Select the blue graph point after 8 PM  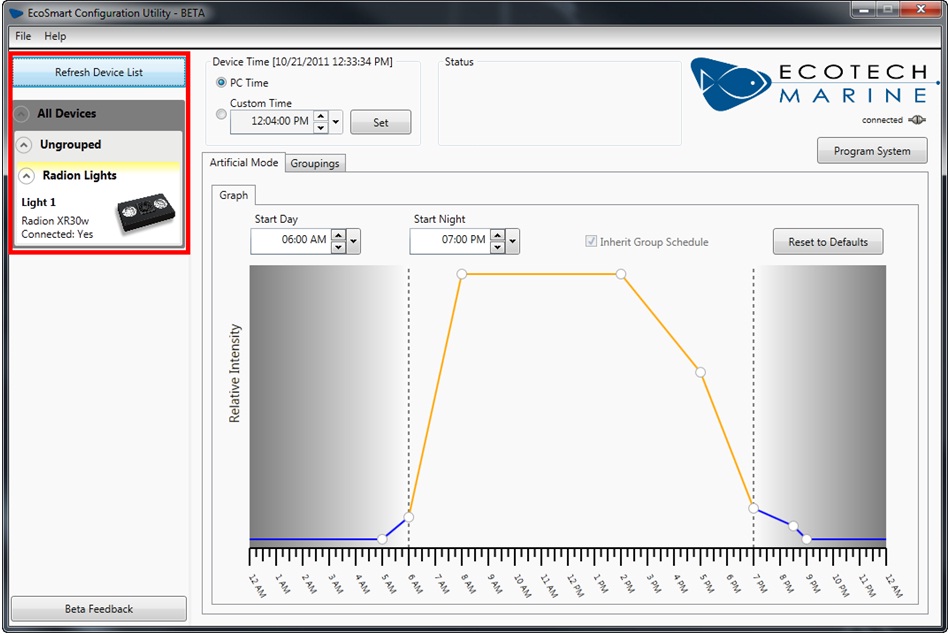tap(793, 526)
